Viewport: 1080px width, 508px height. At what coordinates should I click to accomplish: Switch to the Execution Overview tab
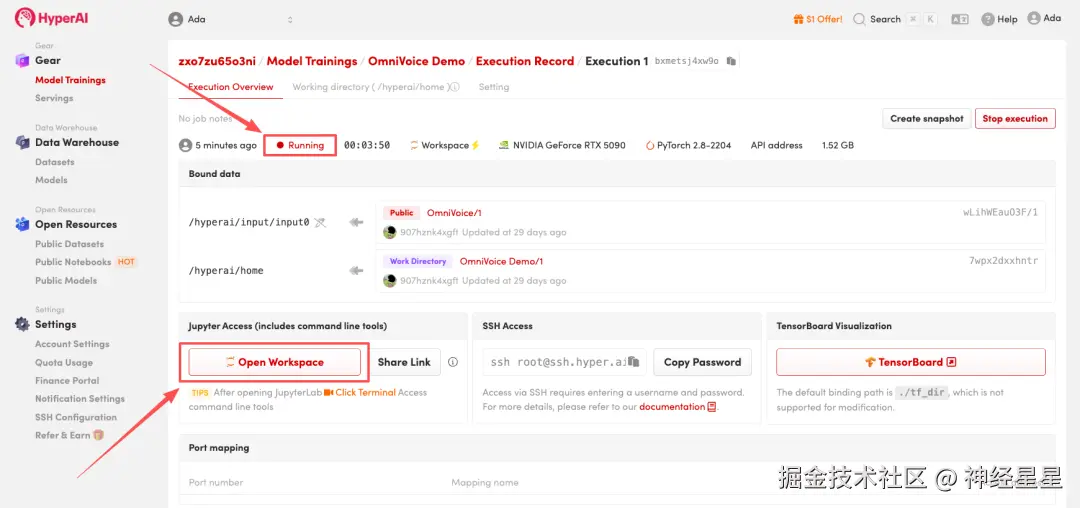coord(231,87)
